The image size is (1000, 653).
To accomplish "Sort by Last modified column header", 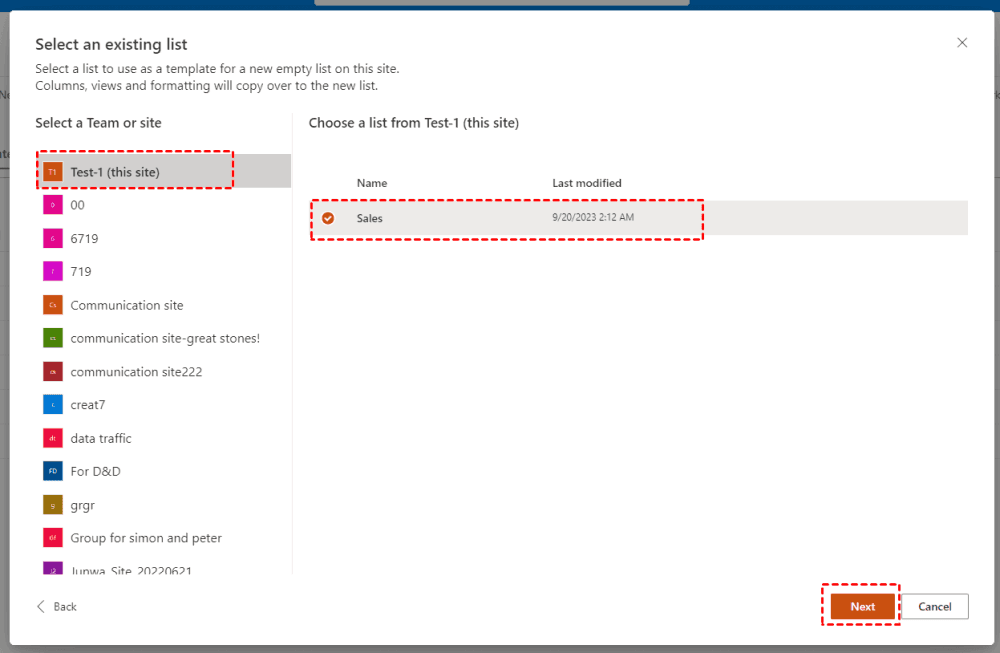I will (587, 183).
